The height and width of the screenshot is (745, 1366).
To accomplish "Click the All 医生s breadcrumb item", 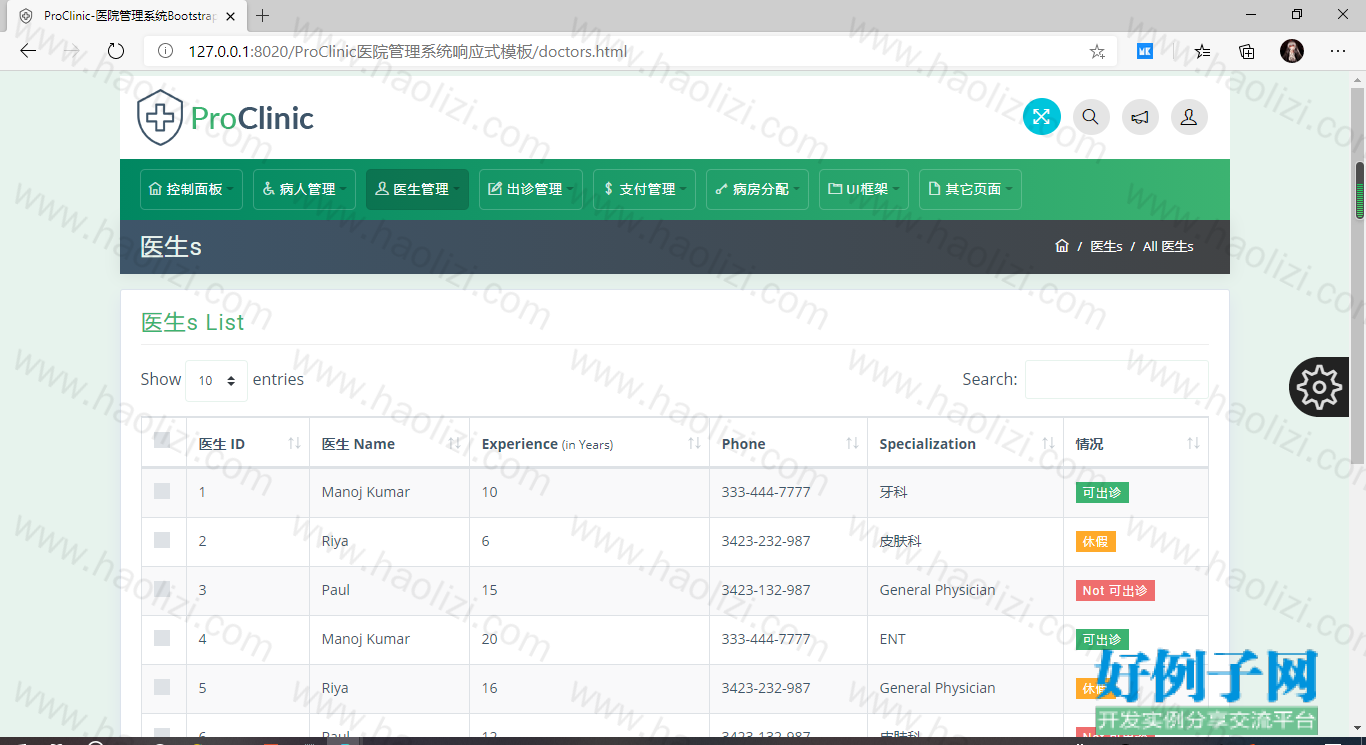I will [1168, 246].
